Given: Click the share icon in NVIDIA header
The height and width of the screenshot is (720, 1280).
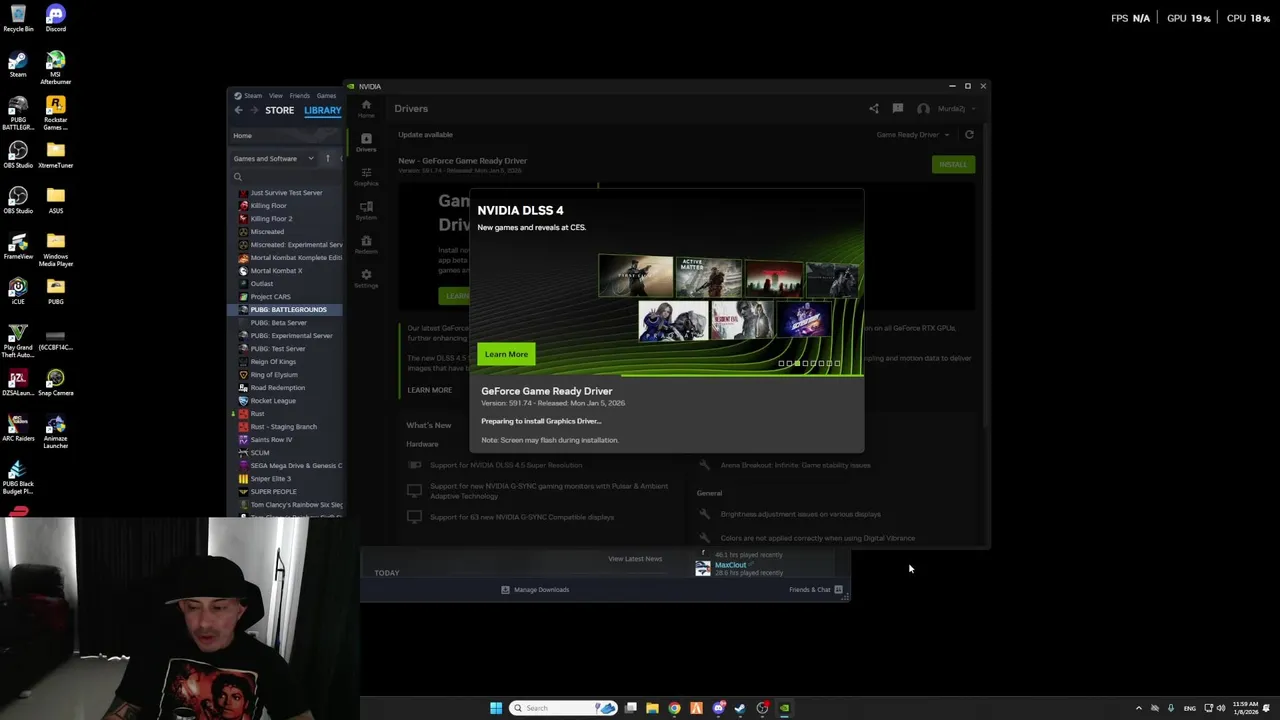Looking at the screenshot, I should (874, 108).
